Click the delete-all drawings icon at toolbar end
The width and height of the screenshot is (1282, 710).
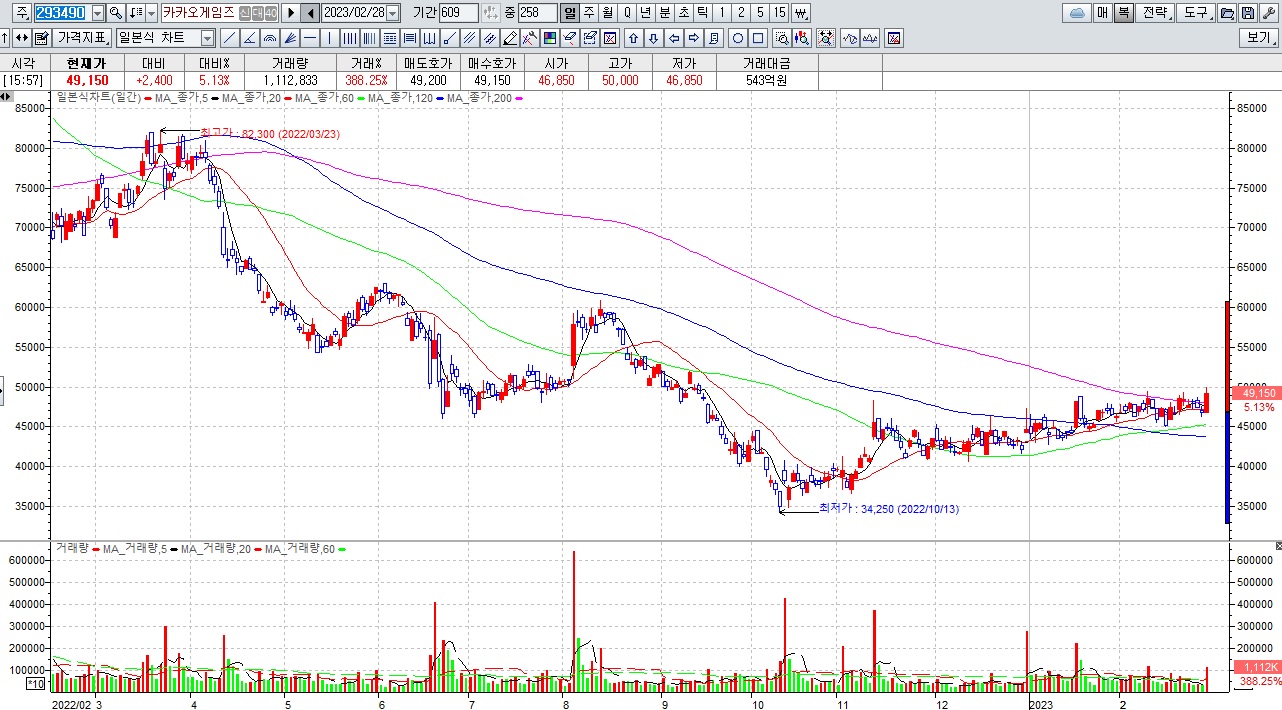point(894,38)
